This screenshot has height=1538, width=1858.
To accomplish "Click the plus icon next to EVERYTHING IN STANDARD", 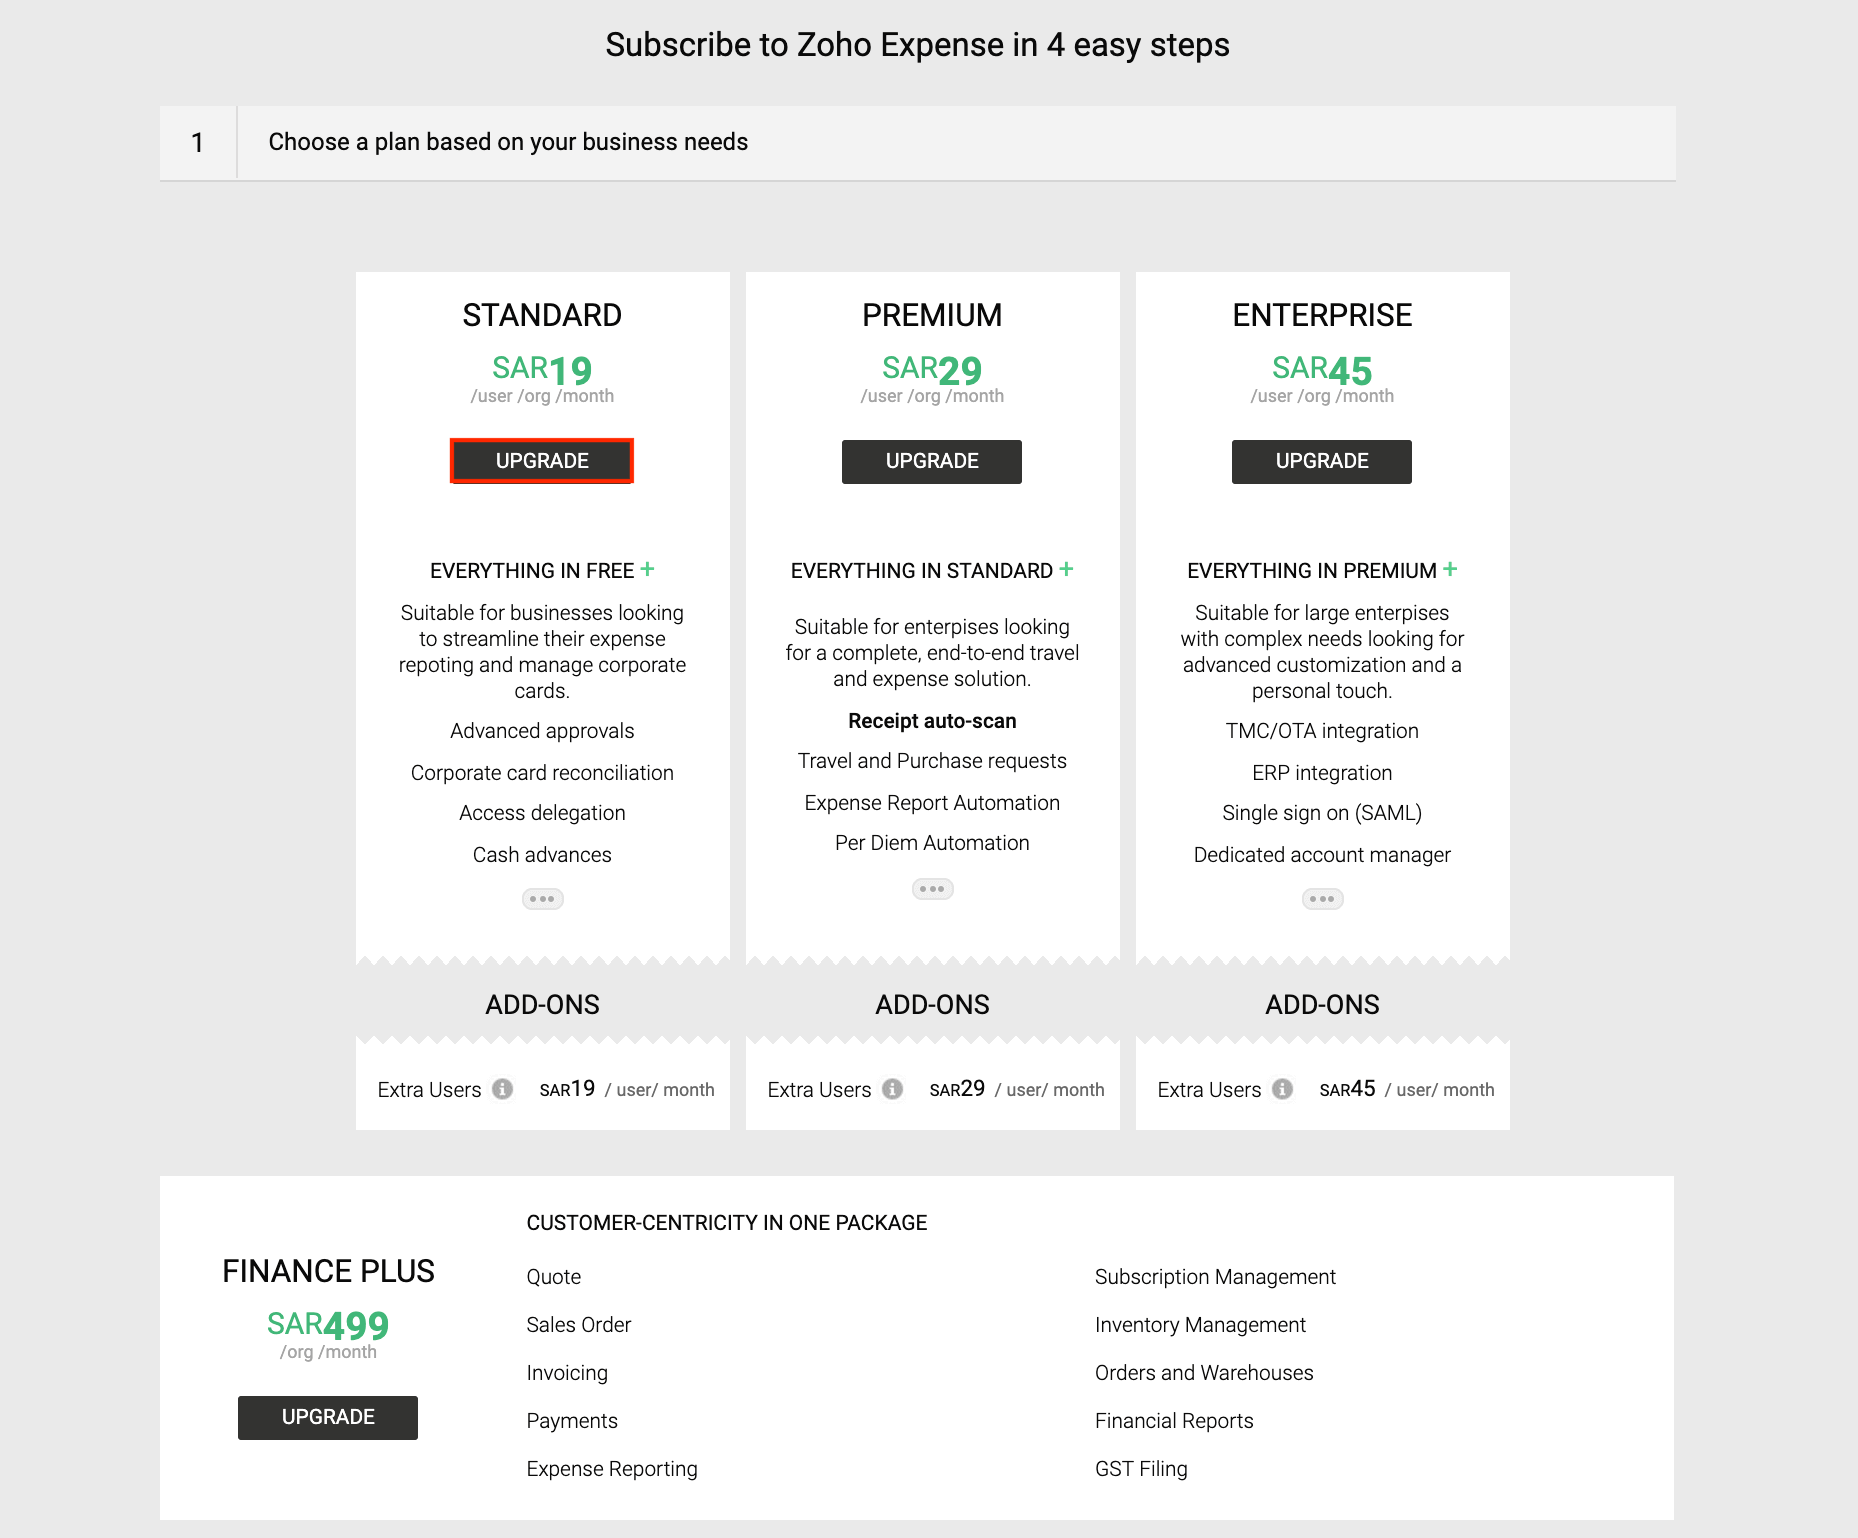I will [1068, 569].
